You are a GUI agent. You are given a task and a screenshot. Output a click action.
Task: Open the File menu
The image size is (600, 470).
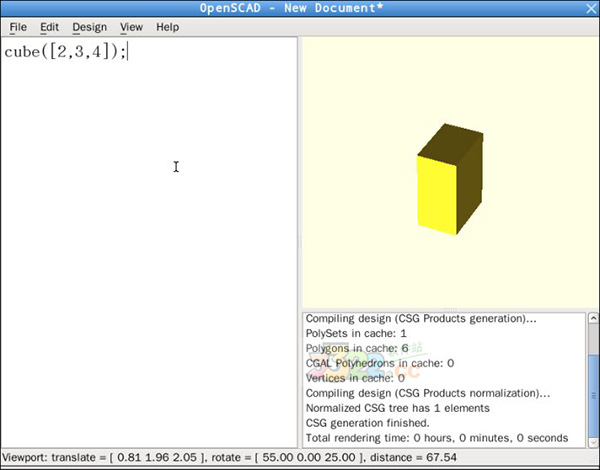pos(18,27)
